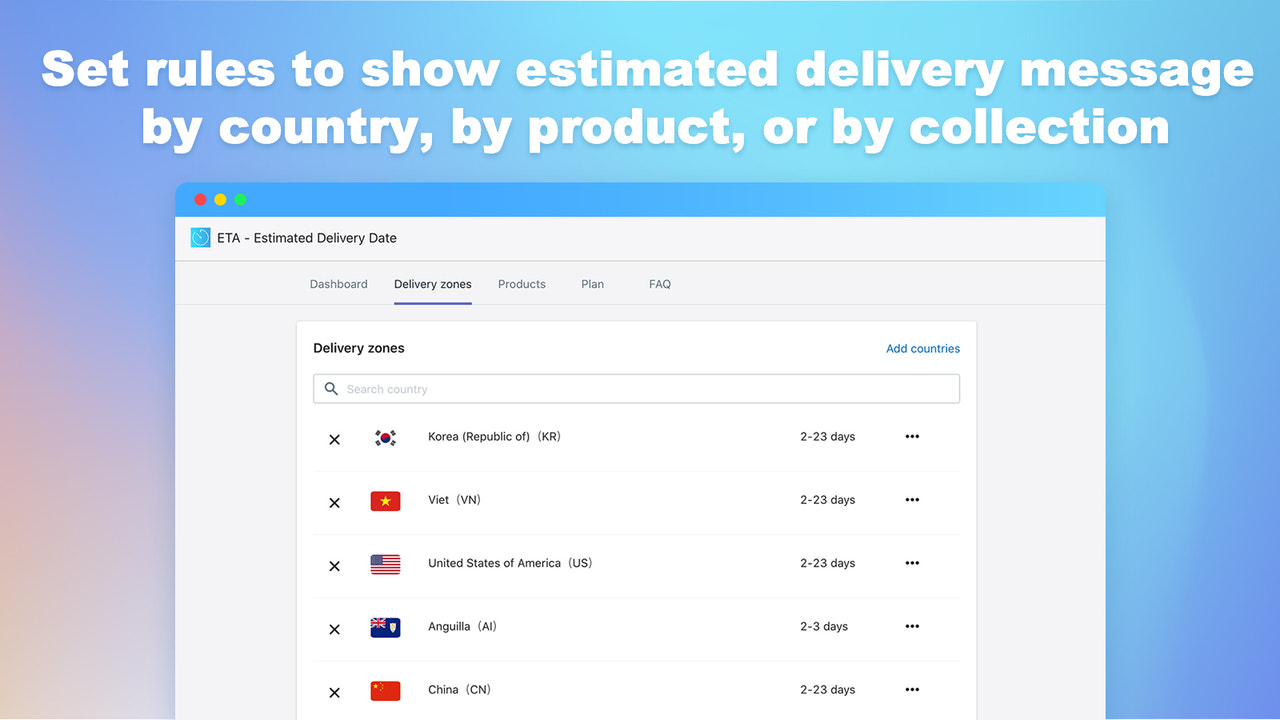Select the Plan tab
Image resolution: width=1280 pixels, height=720 pixels.
coord(592,284)
